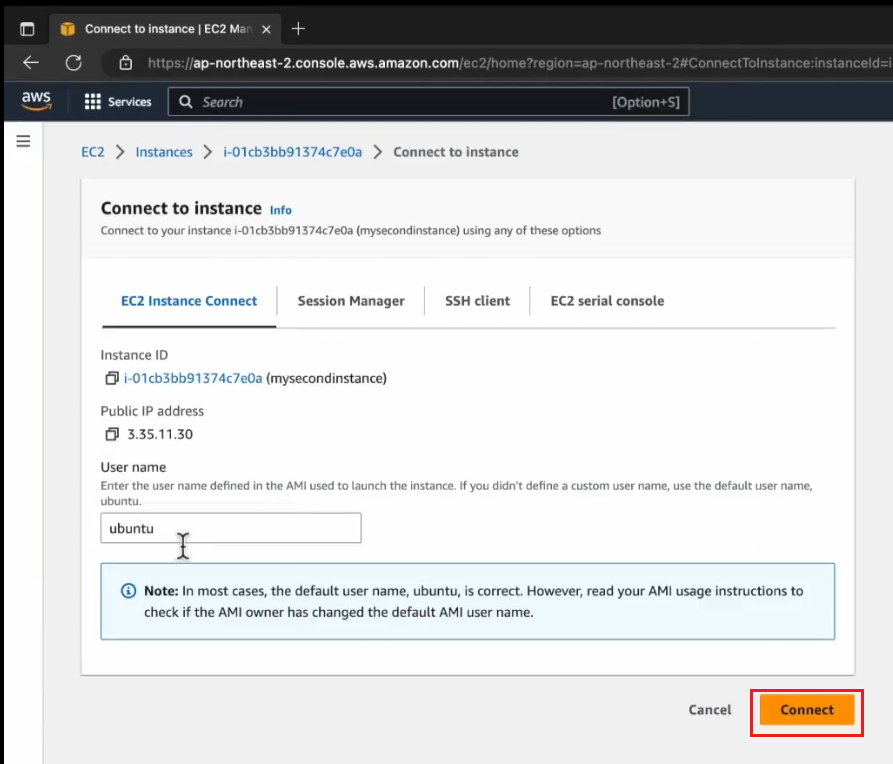Click the AWS Search box

(x=428, y=102)
